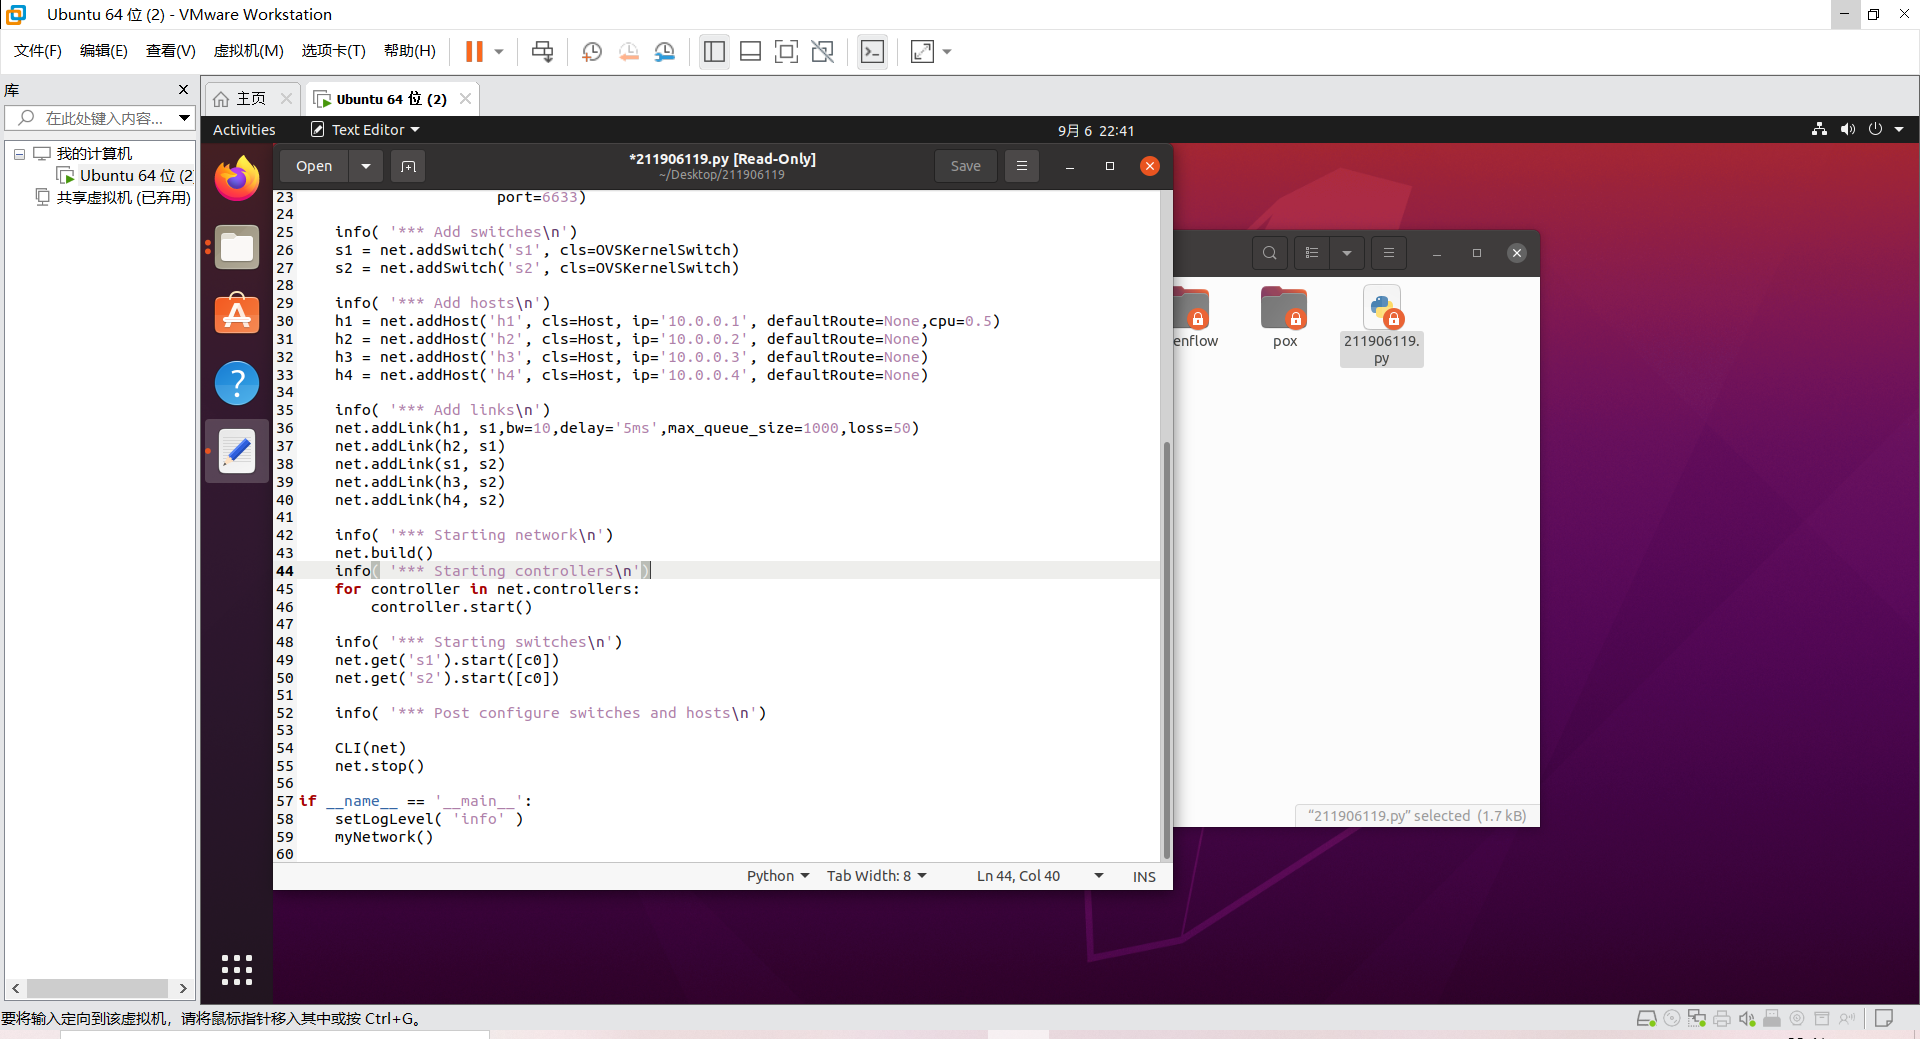Click Activities in the Ubuntu top bar
1920x1039 pixels.
pyautogui.click(x=244, y=130)
